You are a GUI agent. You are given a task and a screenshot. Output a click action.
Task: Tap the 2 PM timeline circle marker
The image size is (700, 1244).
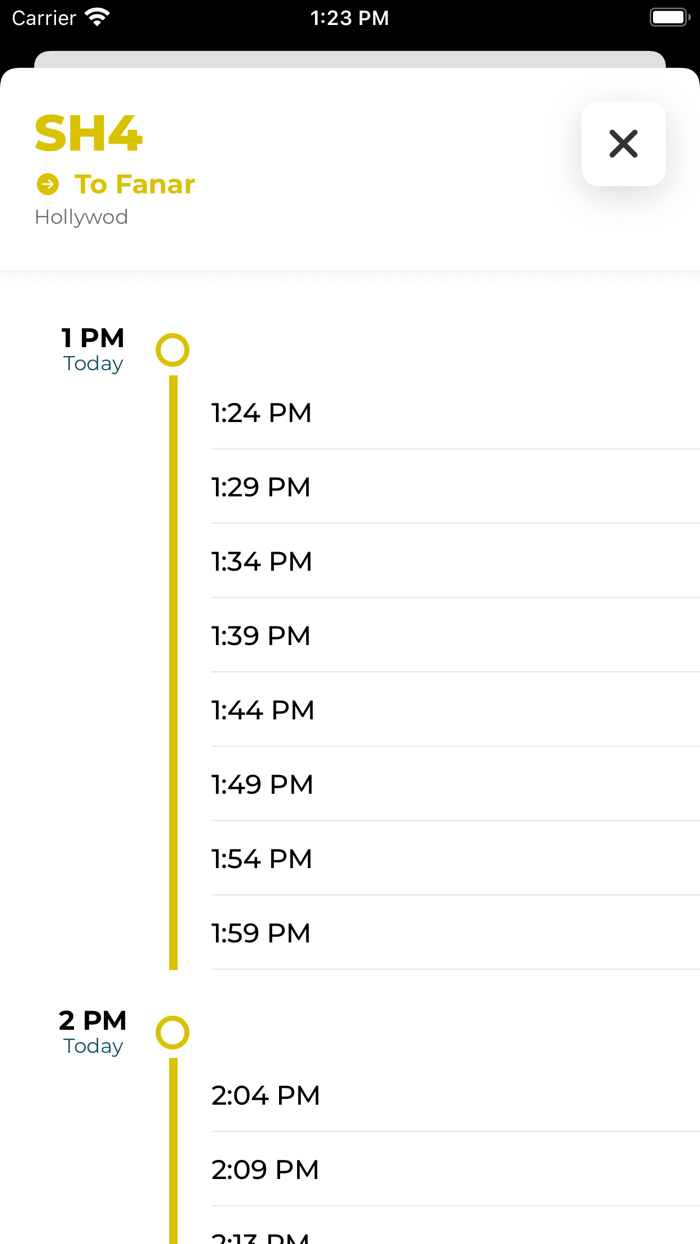click(x=173, y=1032)
